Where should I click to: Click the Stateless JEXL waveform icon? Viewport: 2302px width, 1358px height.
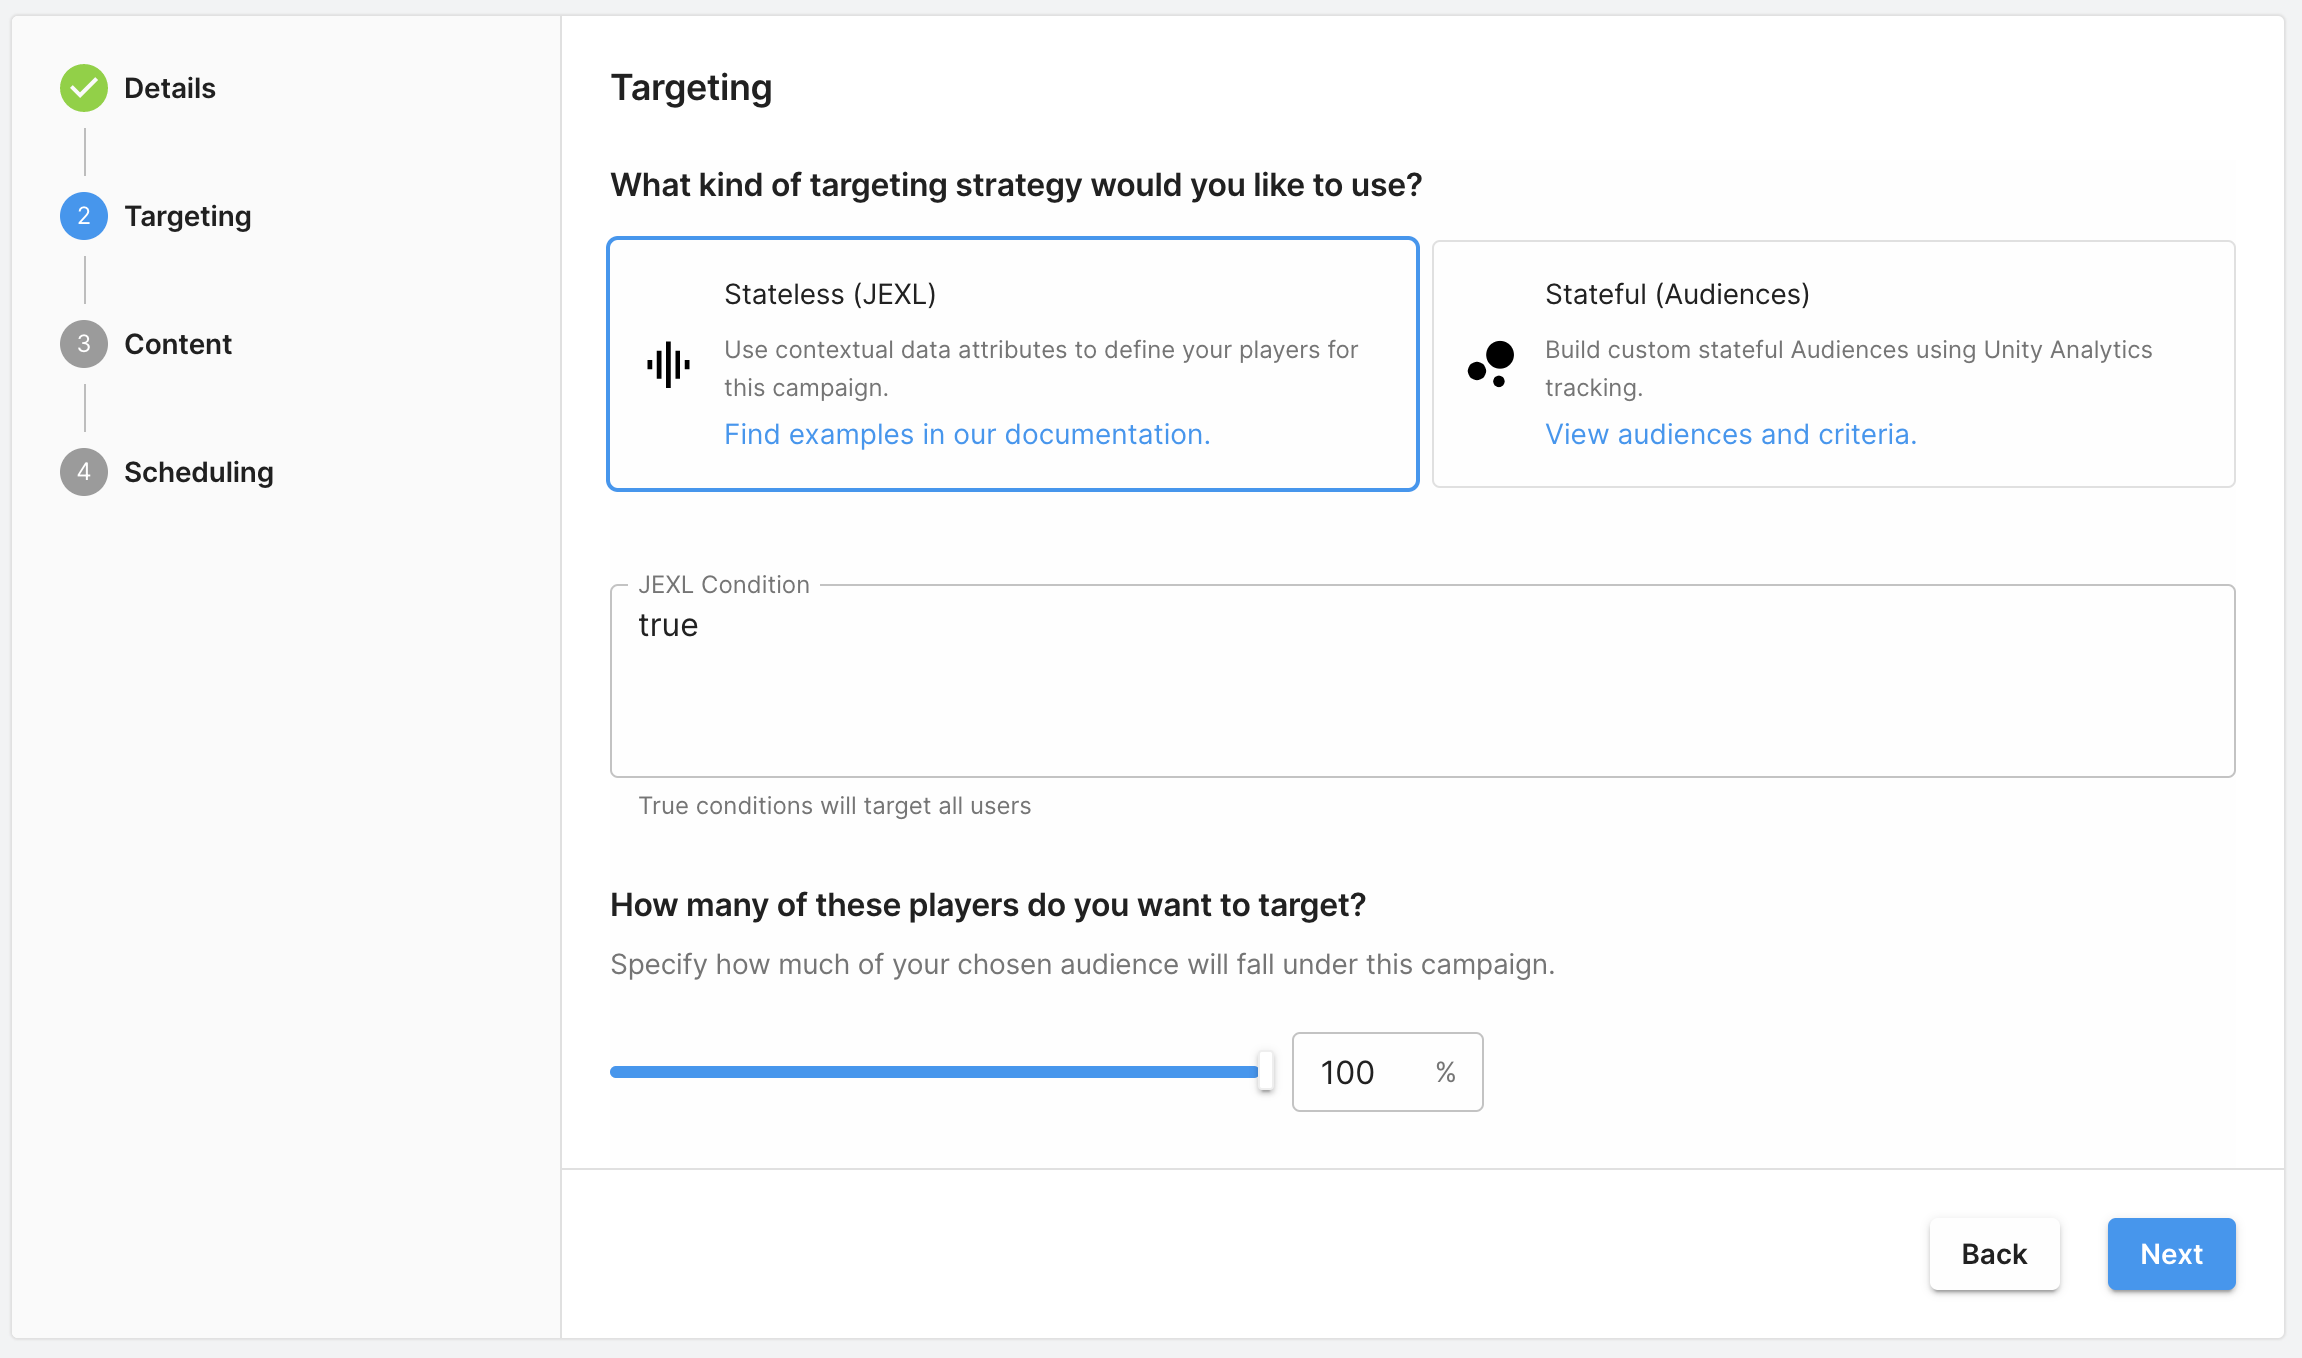[x=668, y=365]
